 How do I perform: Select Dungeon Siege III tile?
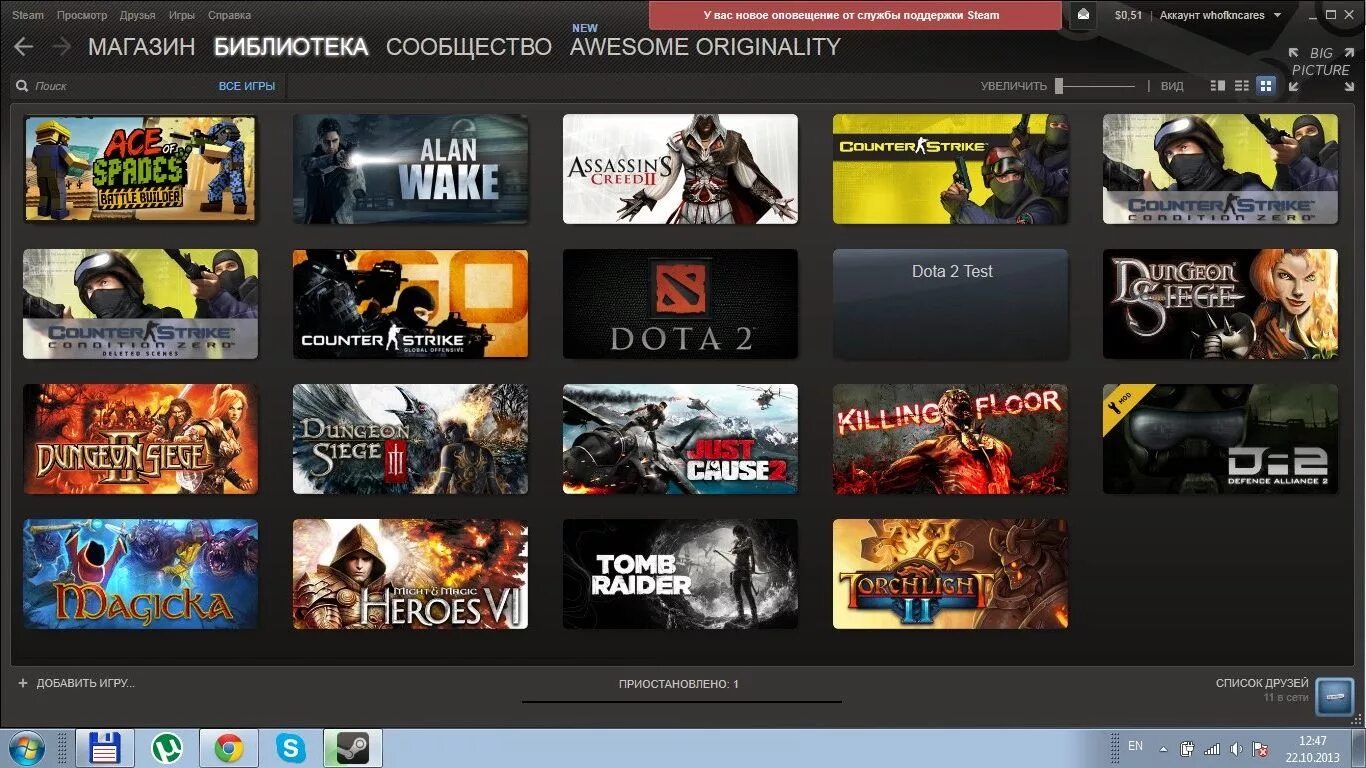410,439
